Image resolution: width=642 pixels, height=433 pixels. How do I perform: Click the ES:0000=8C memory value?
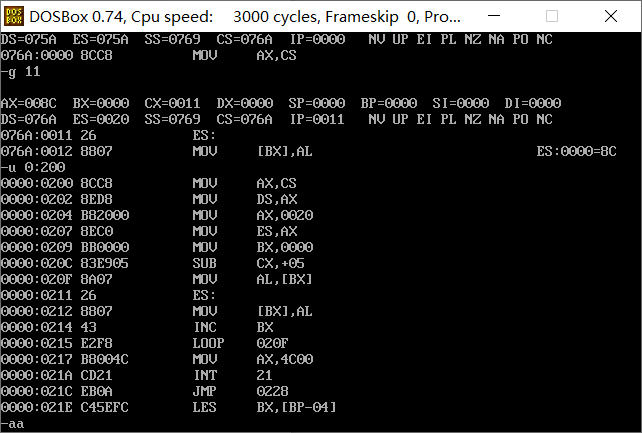[576, 151]
